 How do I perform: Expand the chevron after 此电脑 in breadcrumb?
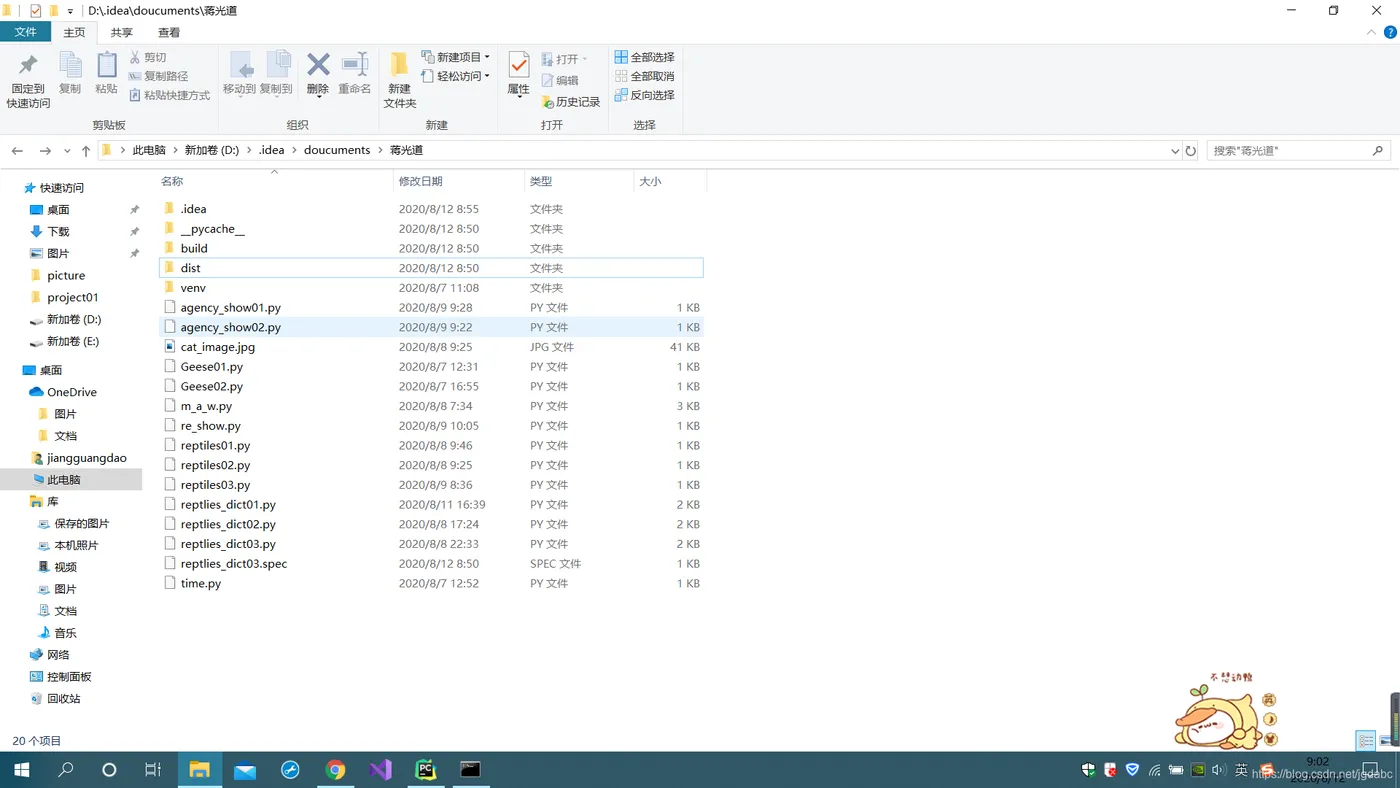175,150
